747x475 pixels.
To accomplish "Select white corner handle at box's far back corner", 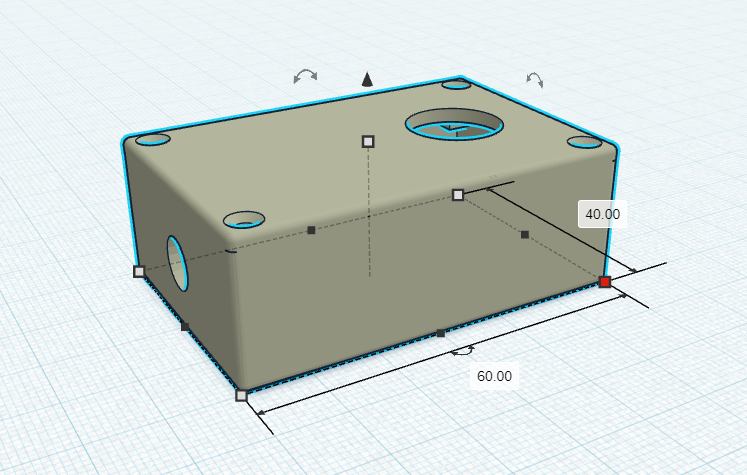I will [x=458, y=195].
